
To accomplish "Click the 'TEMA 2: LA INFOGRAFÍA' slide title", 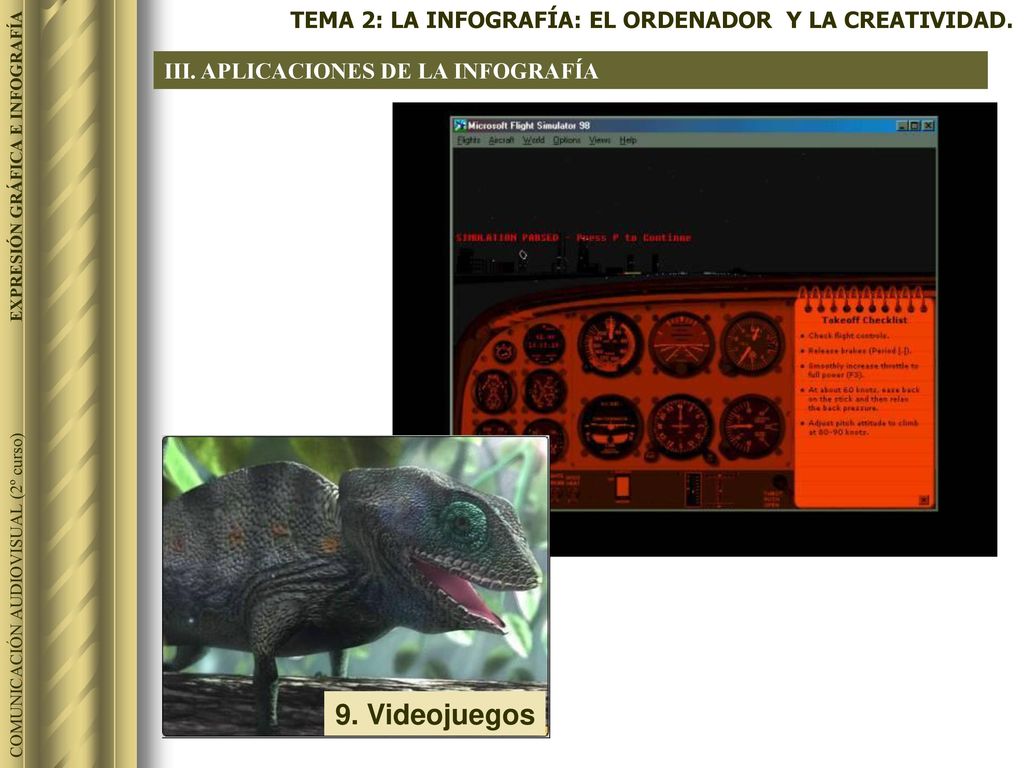I will pyautogui.click(x=651, y=20).
